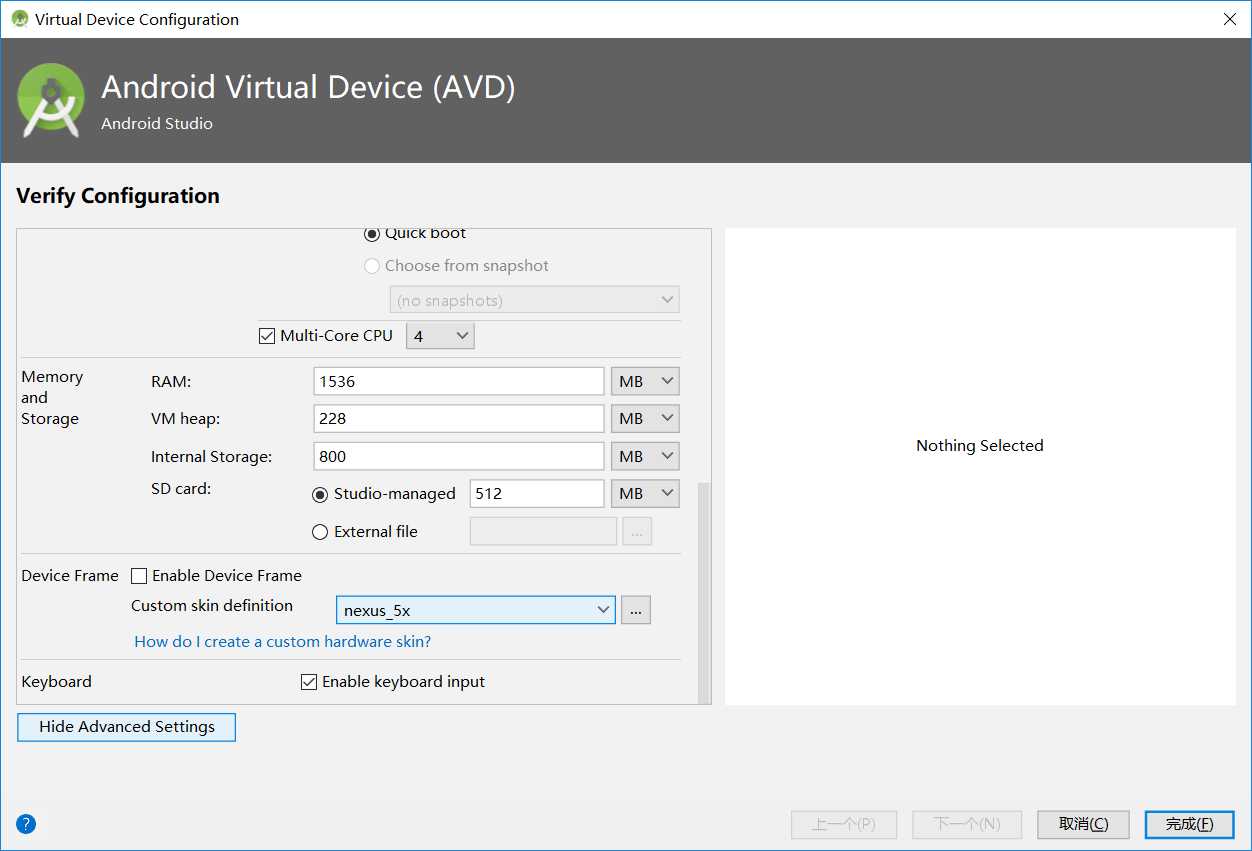Screen dimensions: 1252x851
Task: Click the blue help question mark icon
Action: (x=26, y=824)
